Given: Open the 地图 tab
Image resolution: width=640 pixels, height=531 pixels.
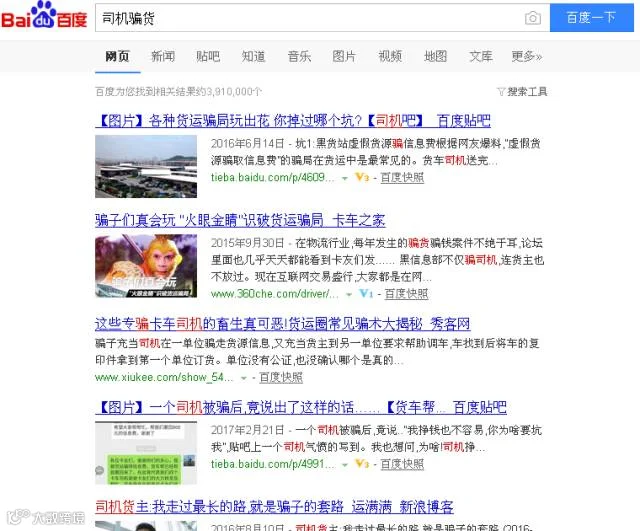Looking at the screenshot, I should 436,56.
